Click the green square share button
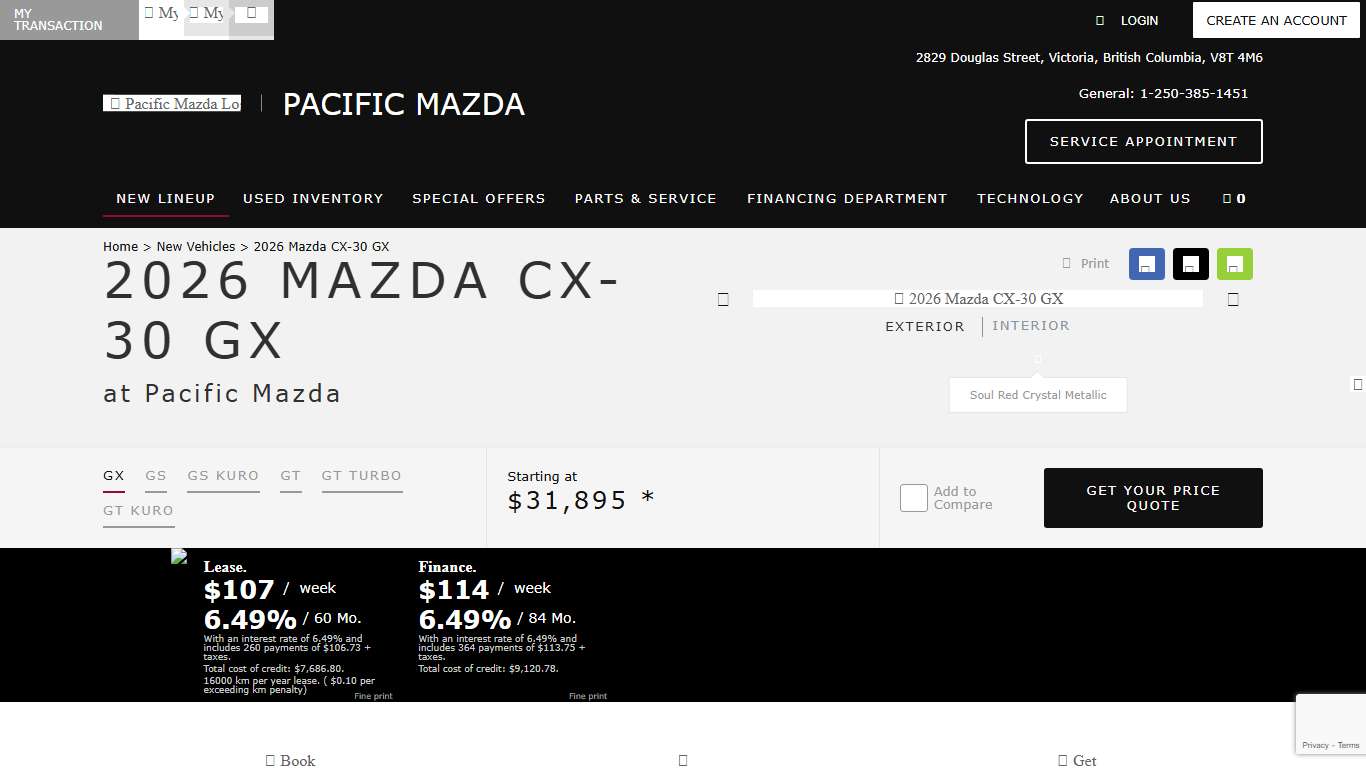The width and height of the screenshot is (1366, 768). coord(1234,264)
